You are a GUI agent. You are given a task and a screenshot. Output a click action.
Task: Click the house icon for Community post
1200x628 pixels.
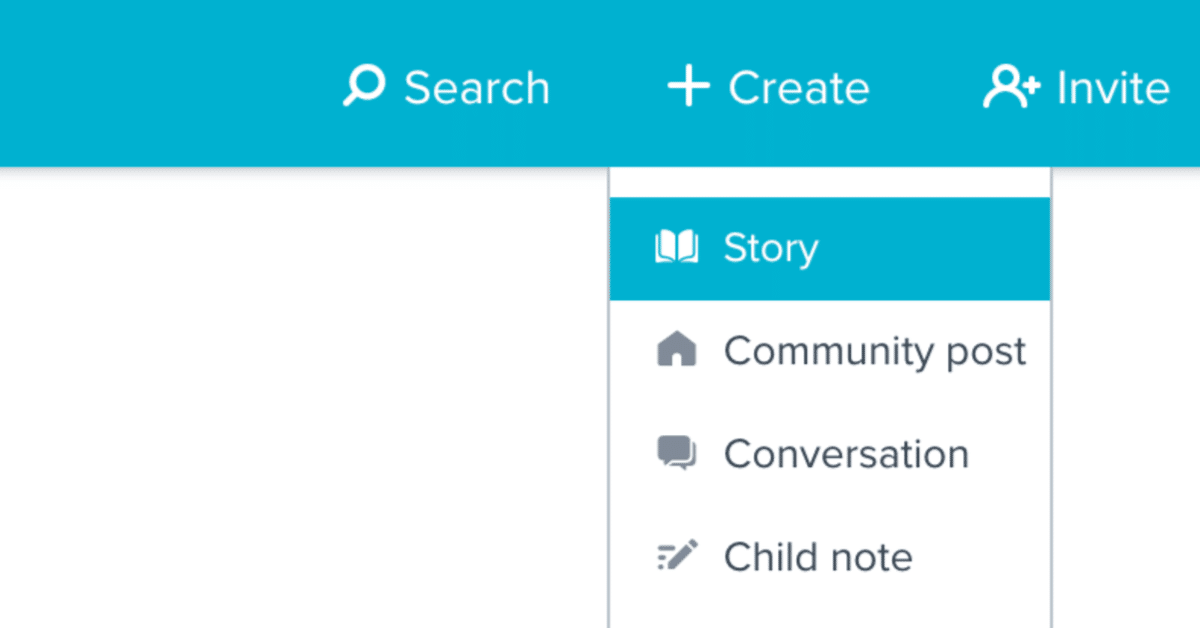677,350
